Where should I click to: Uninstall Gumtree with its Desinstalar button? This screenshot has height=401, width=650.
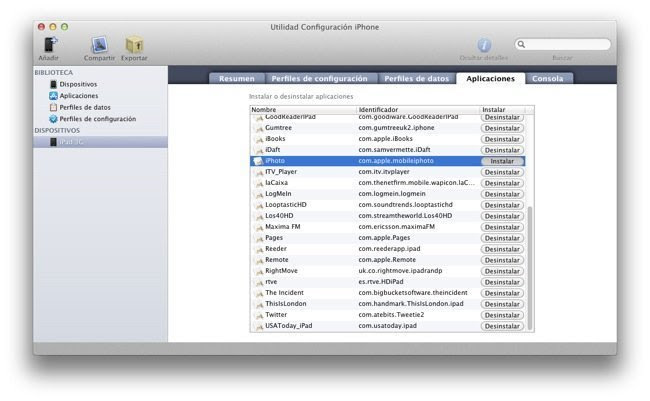(x=502, y=128)
